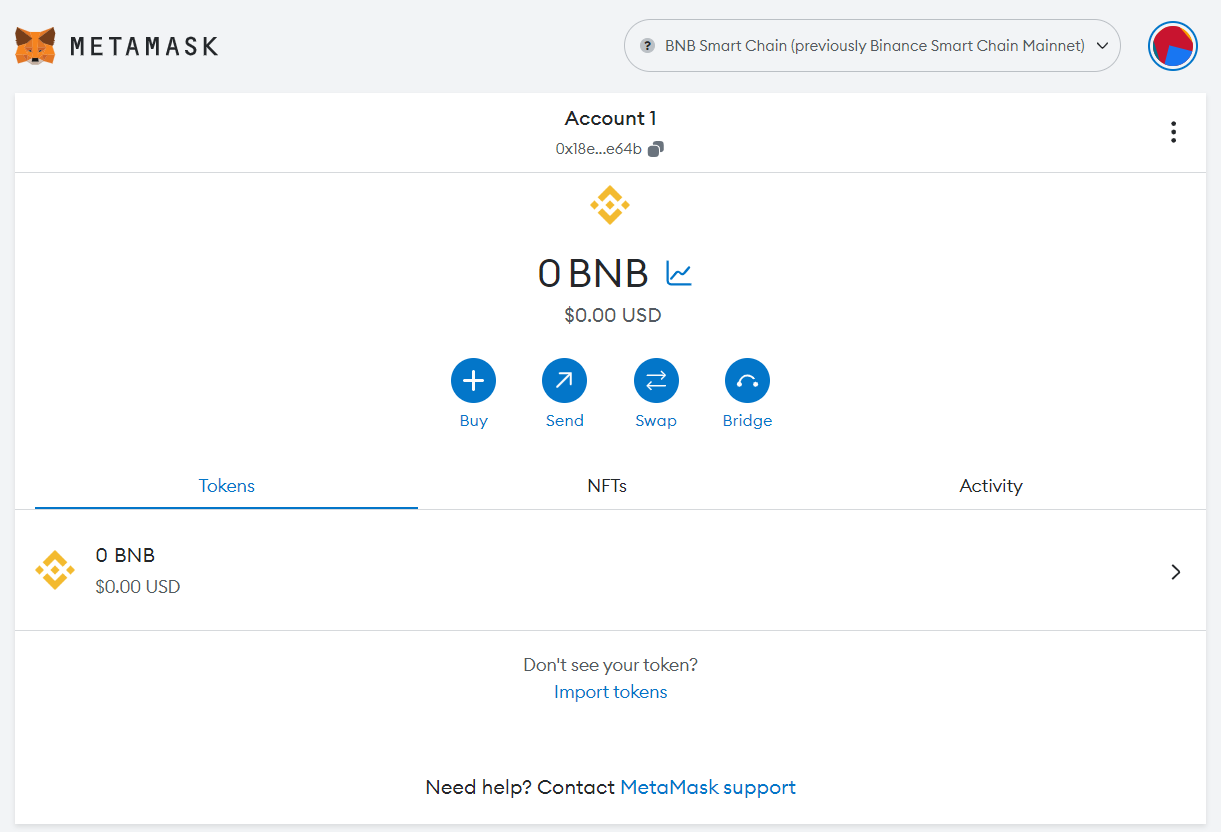Open the portfolio chart icon next to 0 BNB
This screenshot has width=1221, height=832.
coord(679,273)
